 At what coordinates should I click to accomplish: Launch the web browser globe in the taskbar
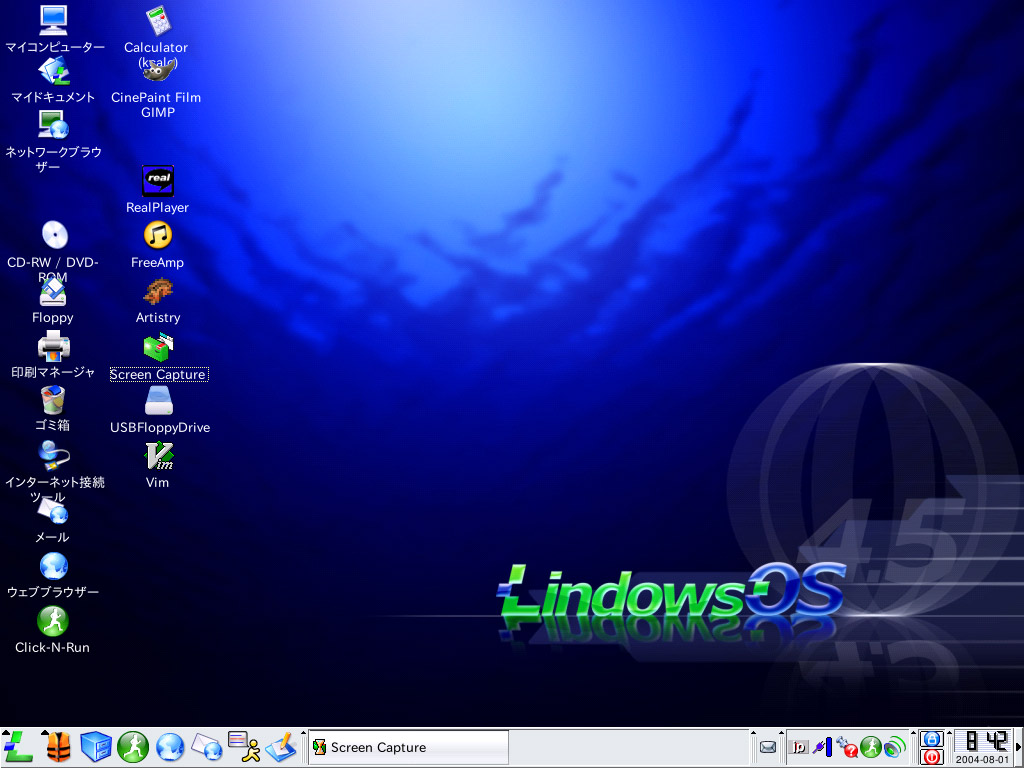click(170, 746)
